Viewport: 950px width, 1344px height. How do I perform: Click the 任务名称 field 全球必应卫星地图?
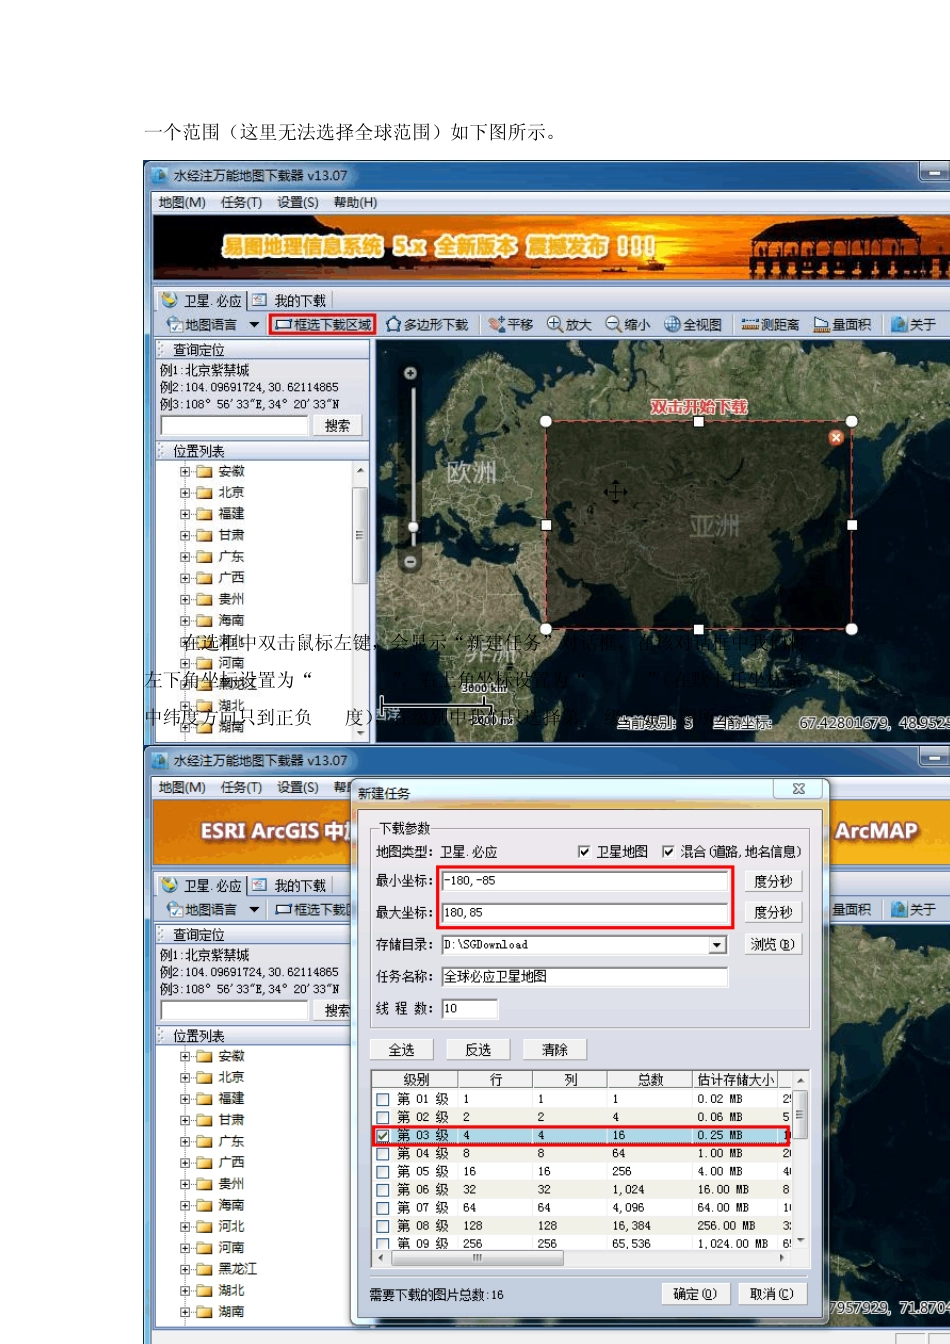(x=584, y=977)
